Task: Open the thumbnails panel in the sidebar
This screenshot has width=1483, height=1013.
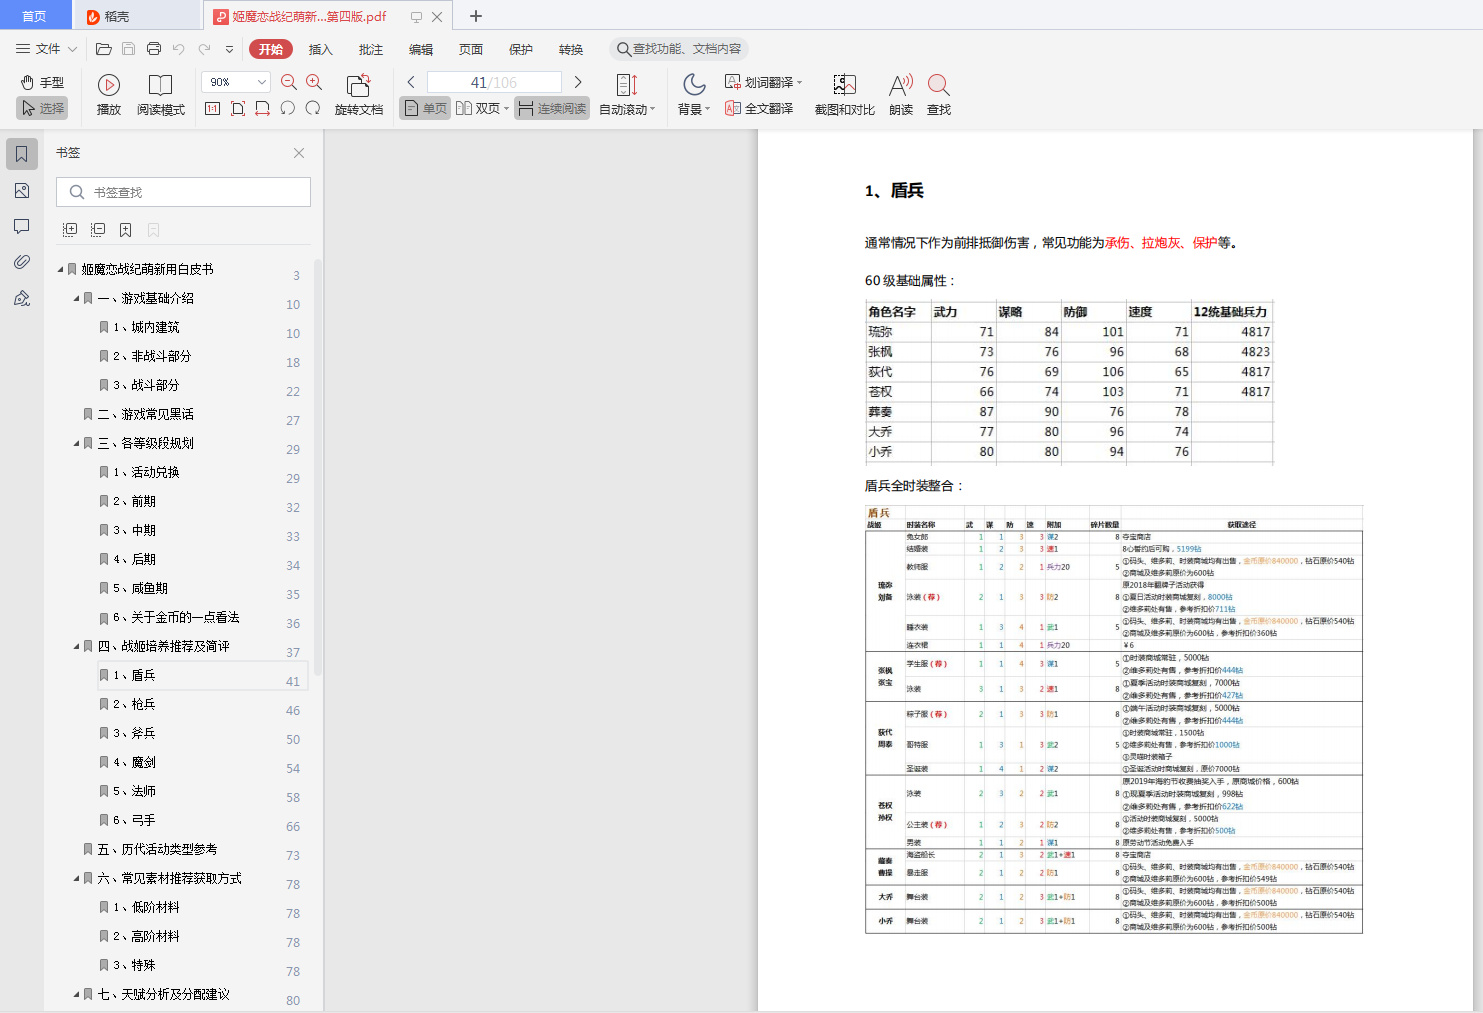Action: [21, 190]
